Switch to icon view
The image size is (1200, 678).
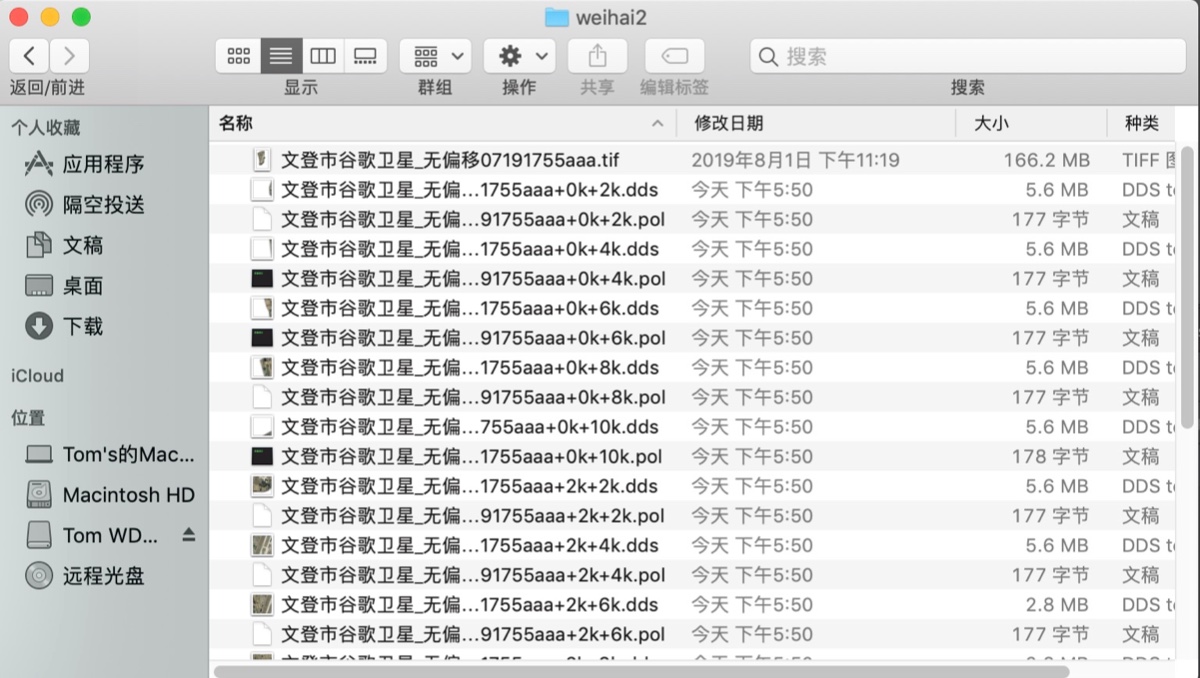tap(238, 56)
